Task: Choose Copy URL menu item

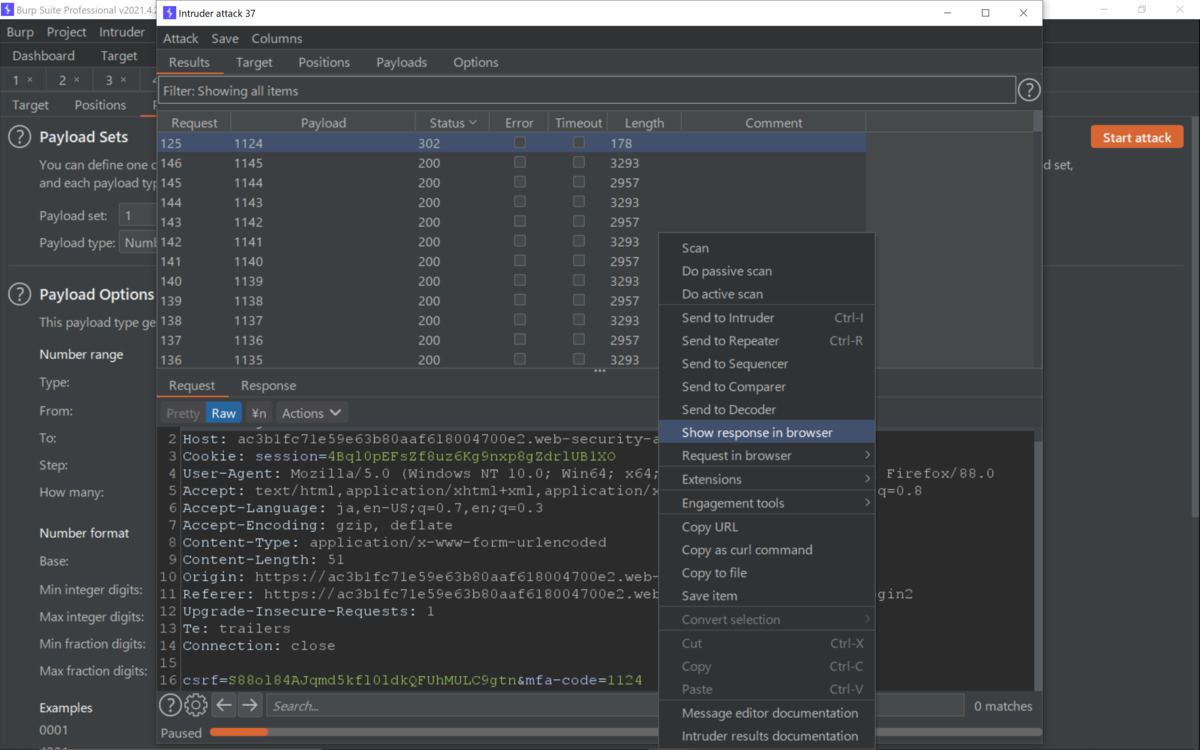Action: [767, 527]
